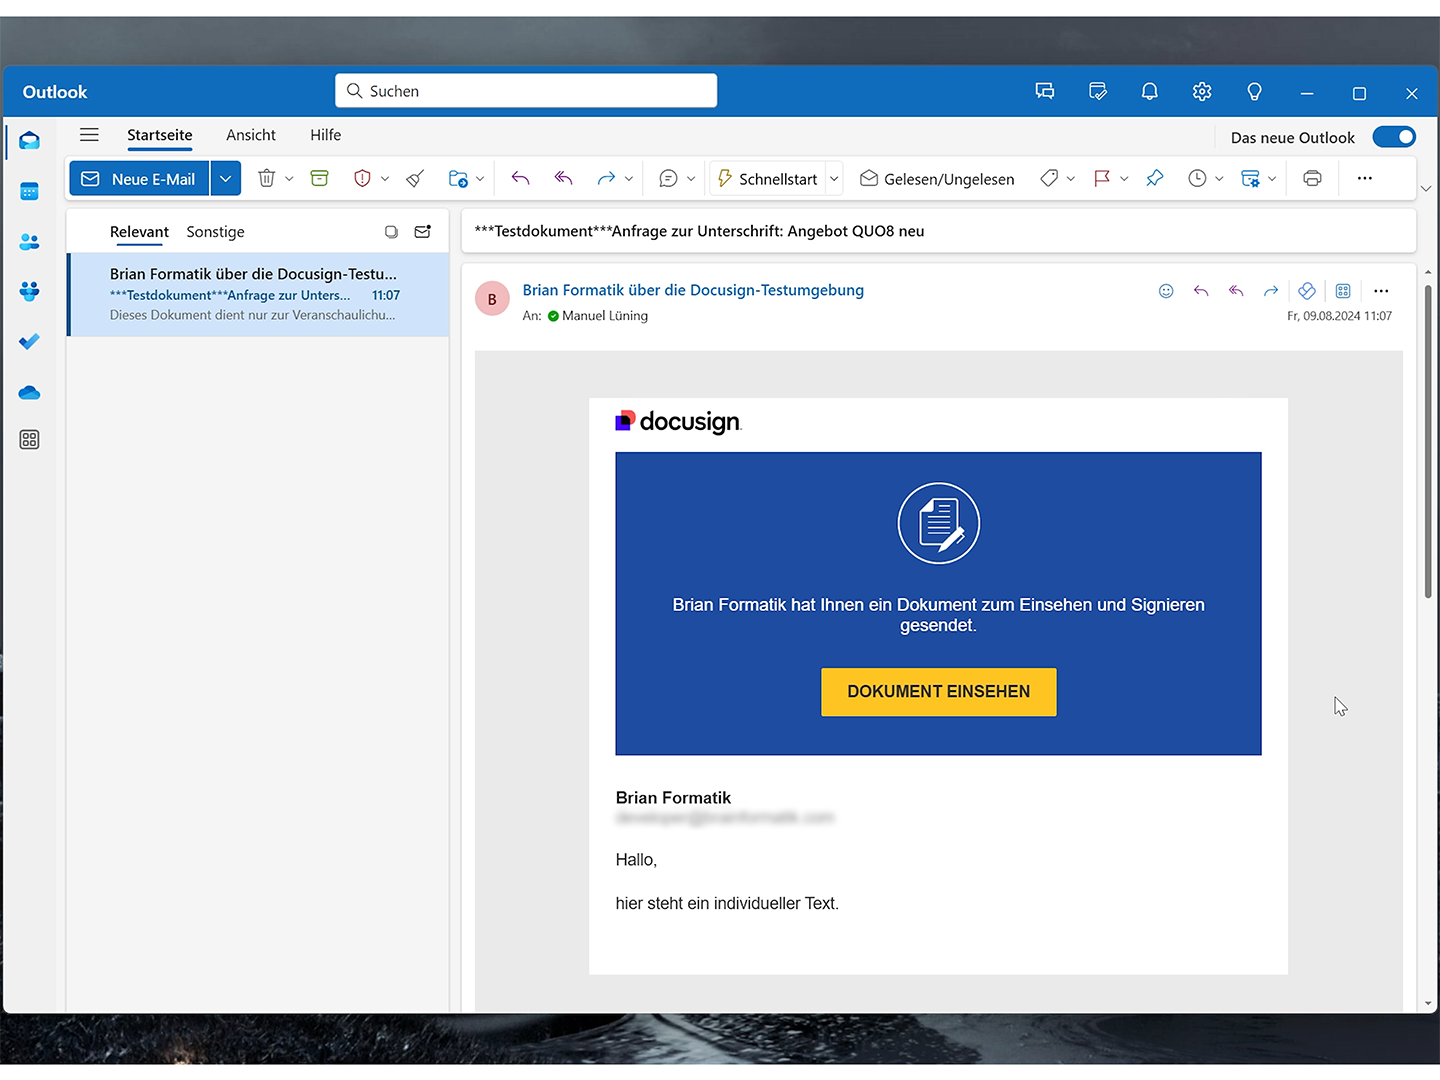Click sender name Brian Formatik link

(693, 290)
